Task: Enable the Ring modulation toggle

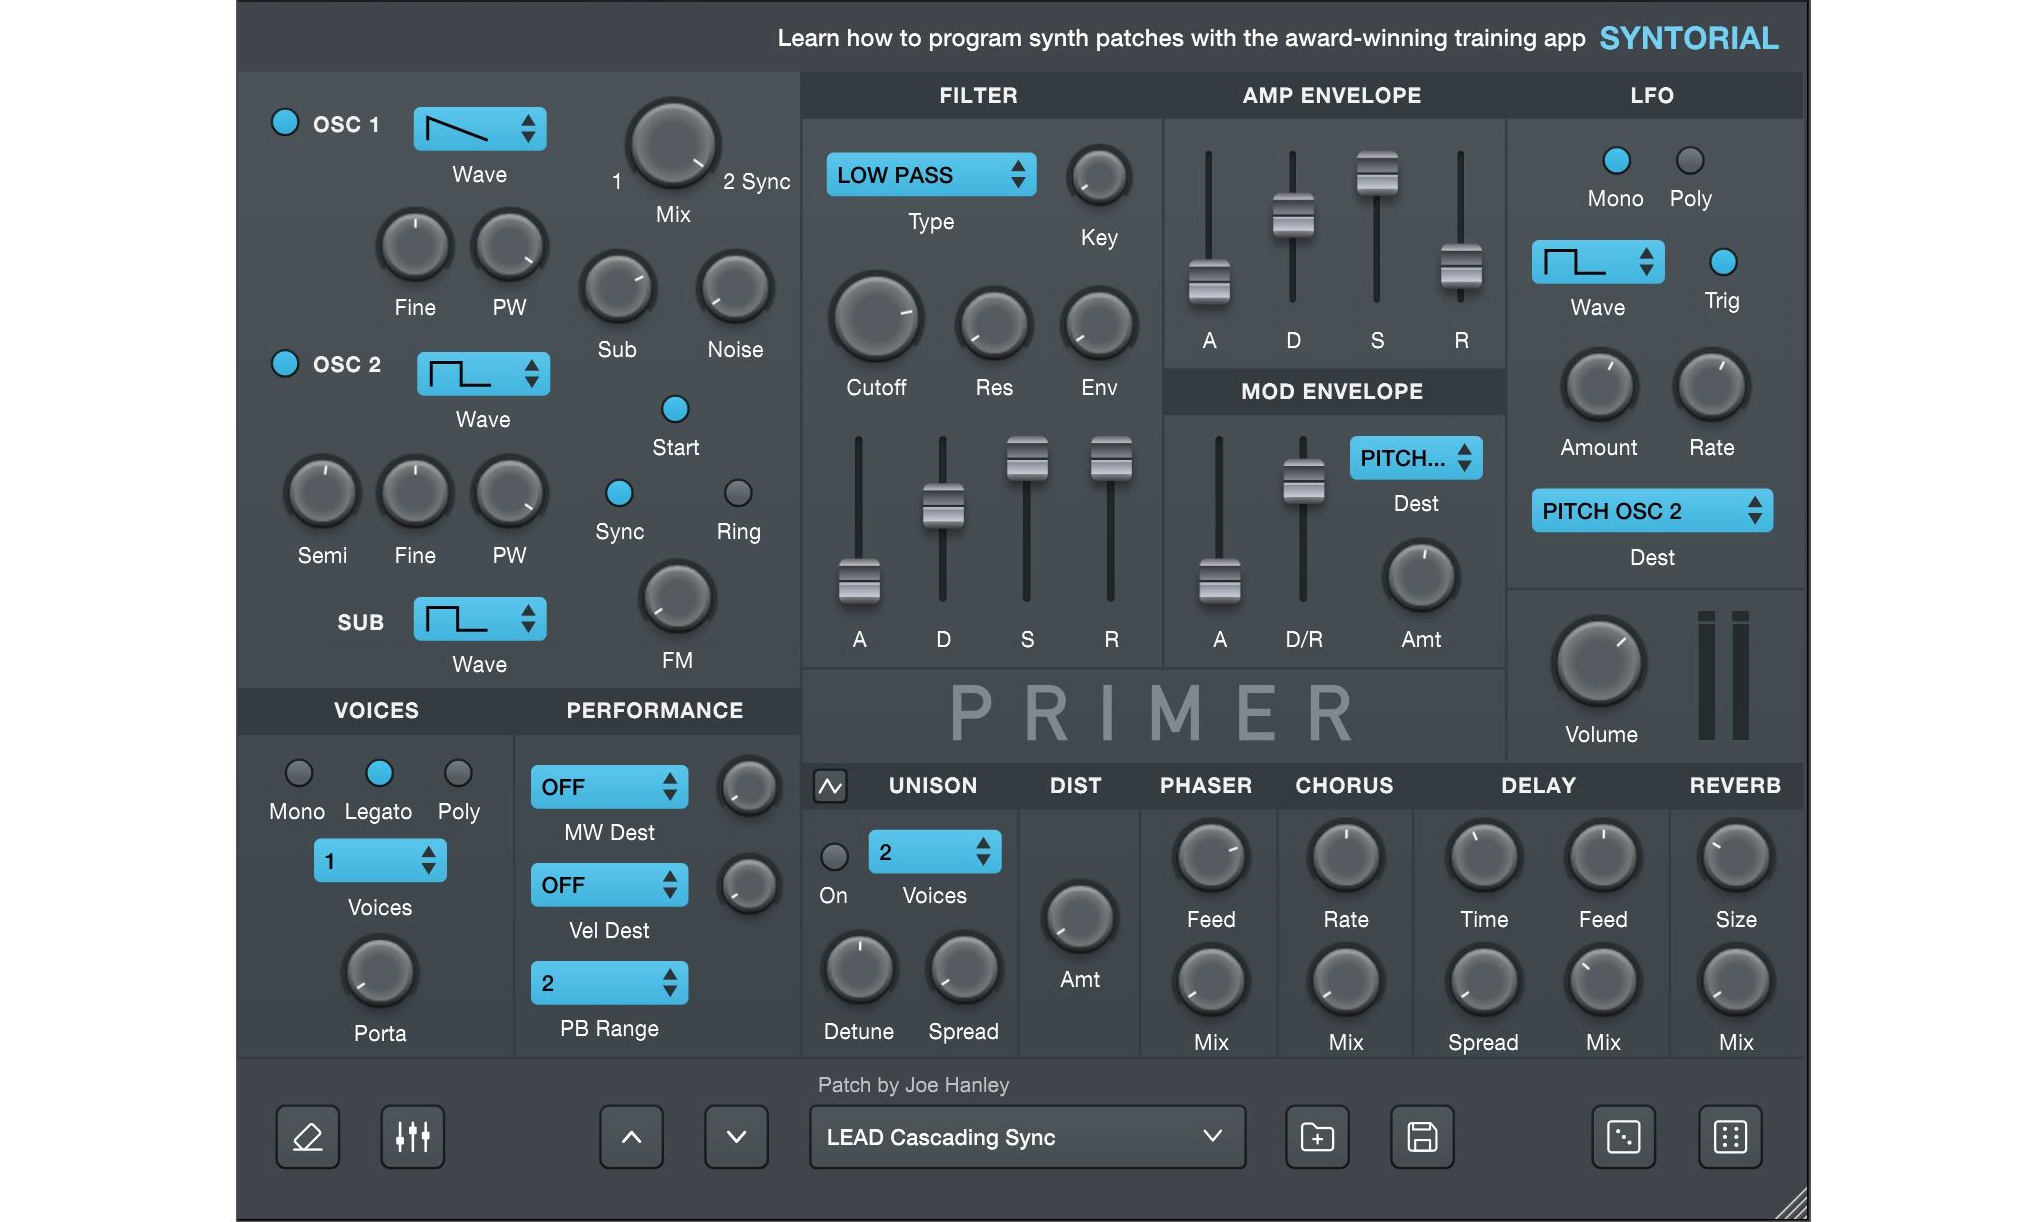Action: point(738,493)
